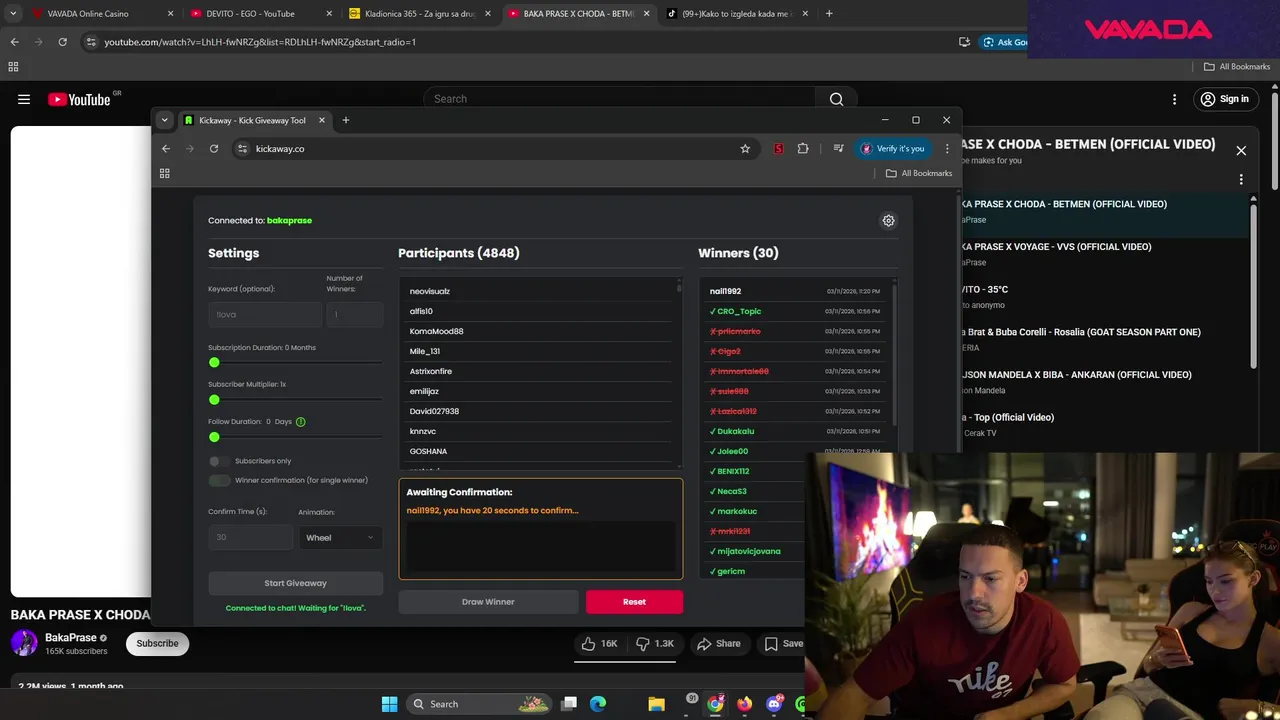1280x720 pixels.
Task: Open new tab in Kickaway window
Action: point(346,120)
